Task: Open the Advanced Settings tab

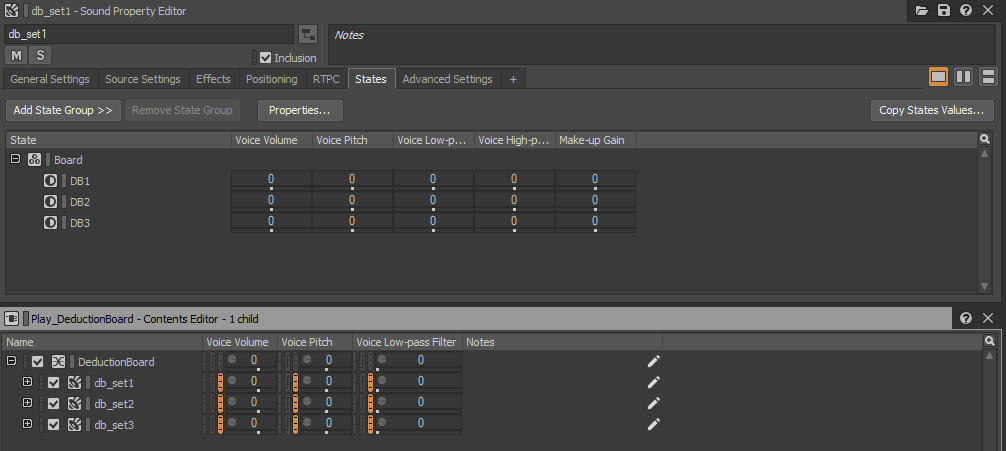Action: pyautogui.click(x=447, y=79)
